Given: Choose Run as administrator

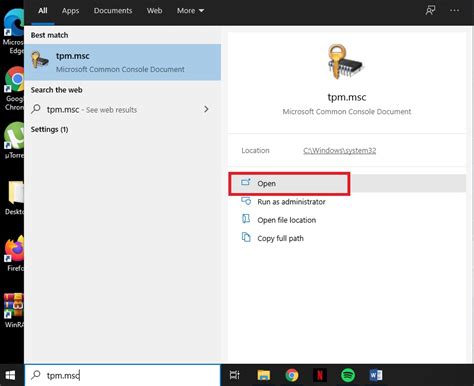Looking at the screenshot, I should (291, 202).
